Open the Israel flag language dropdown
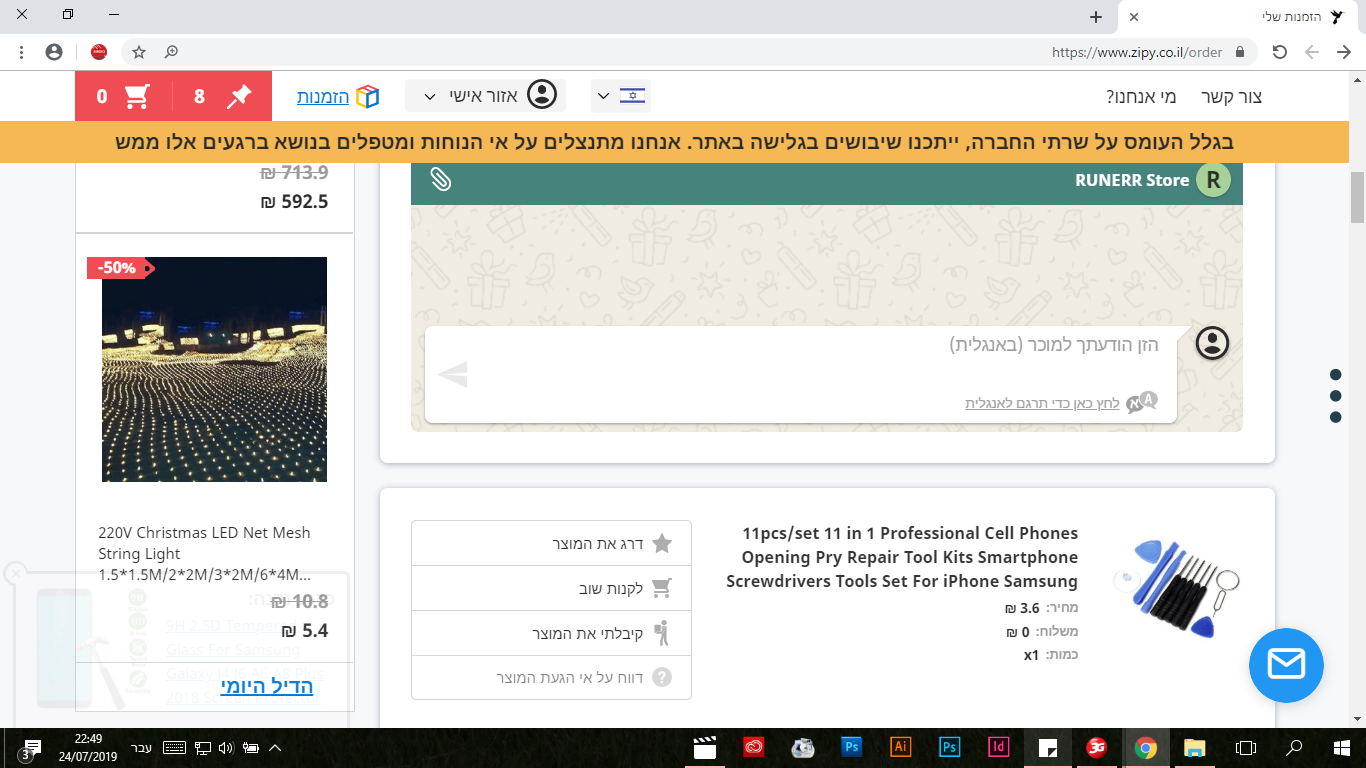1366x768 pixels. coord(621,96)
